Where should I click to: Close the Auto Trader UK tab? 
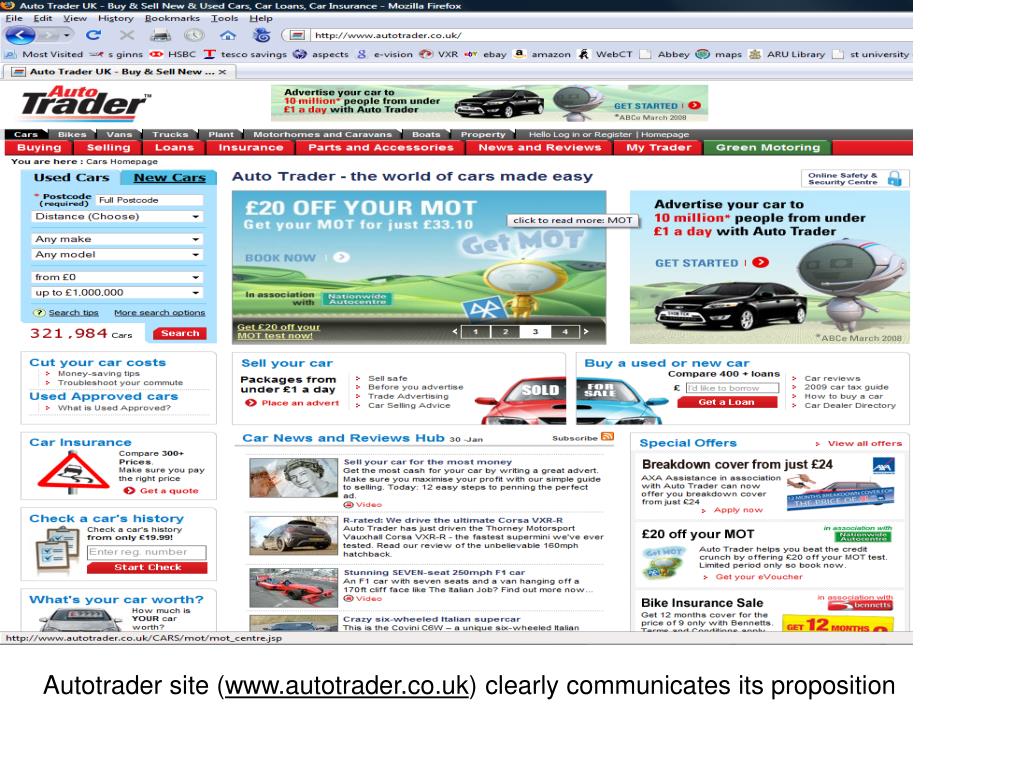click(223, 72)
